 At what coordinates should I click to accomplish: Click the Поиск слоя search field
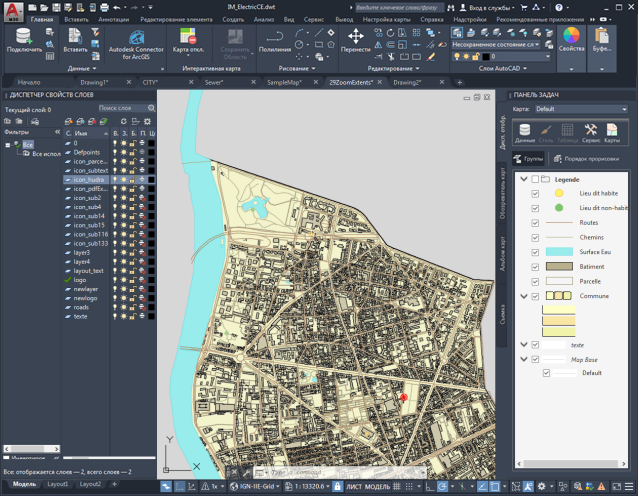(x=119, y=108)
